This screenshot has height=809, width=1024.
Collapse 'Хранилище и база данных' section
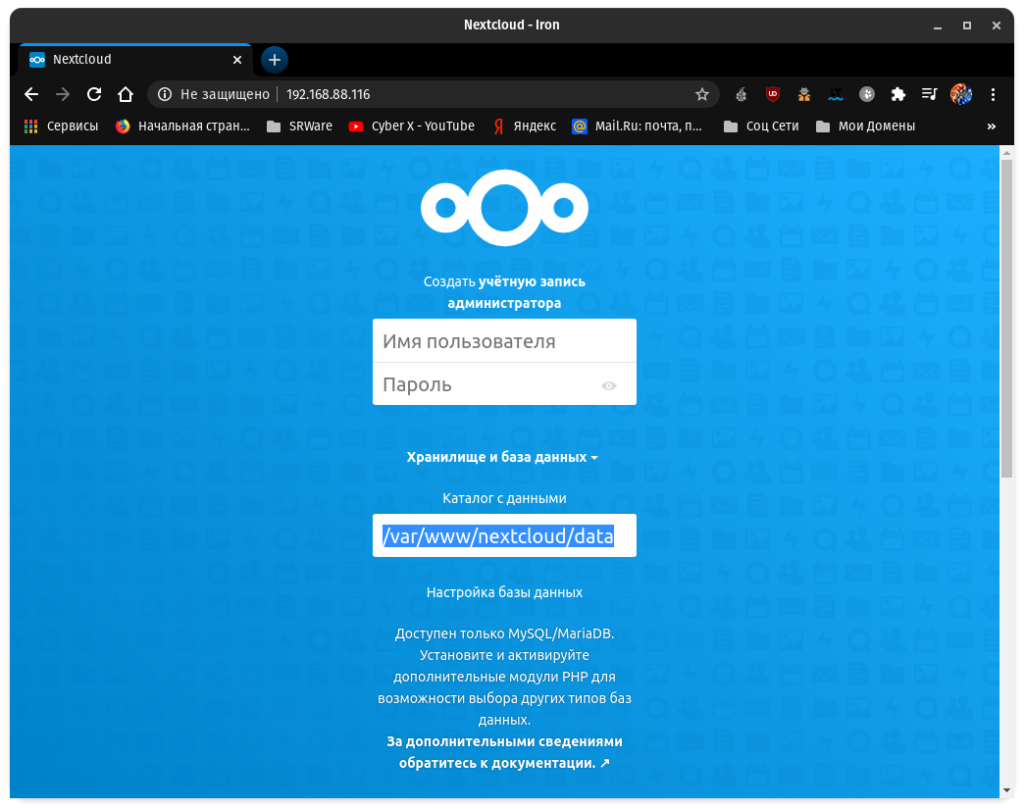[502, 457]
